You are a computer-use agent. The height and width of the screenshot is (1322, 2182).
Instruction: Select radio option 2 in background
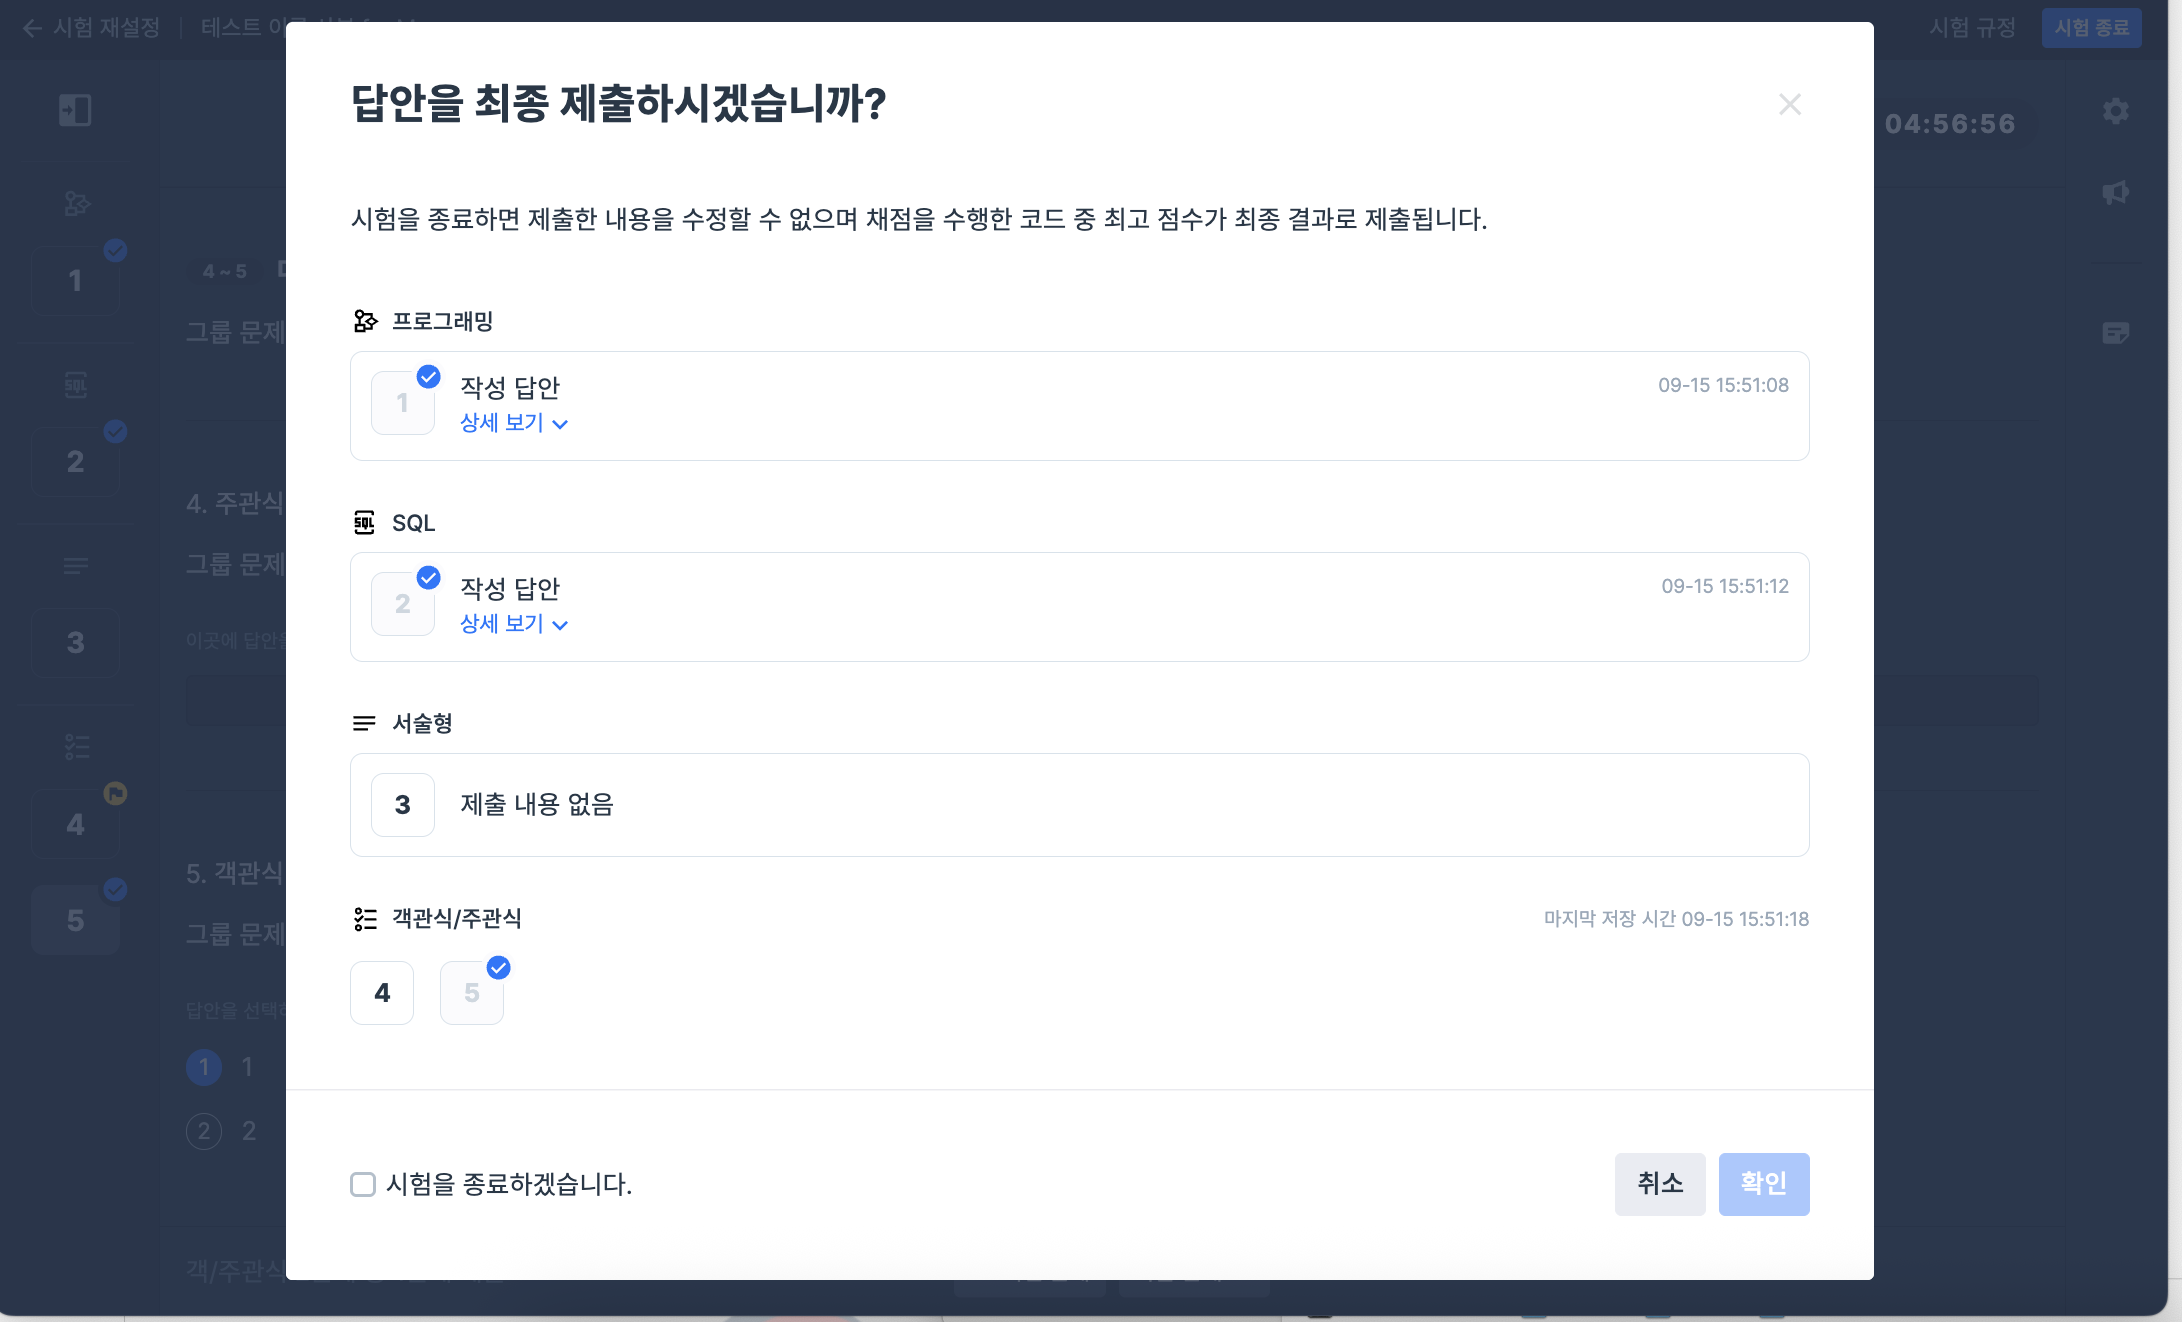point(204,1131)
